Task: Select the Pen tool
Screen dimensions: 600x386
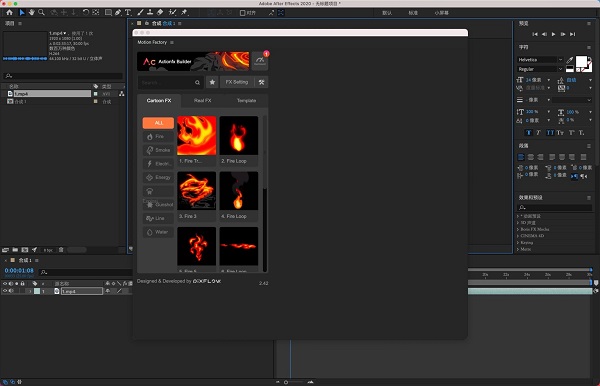Action: pos(118,13)
